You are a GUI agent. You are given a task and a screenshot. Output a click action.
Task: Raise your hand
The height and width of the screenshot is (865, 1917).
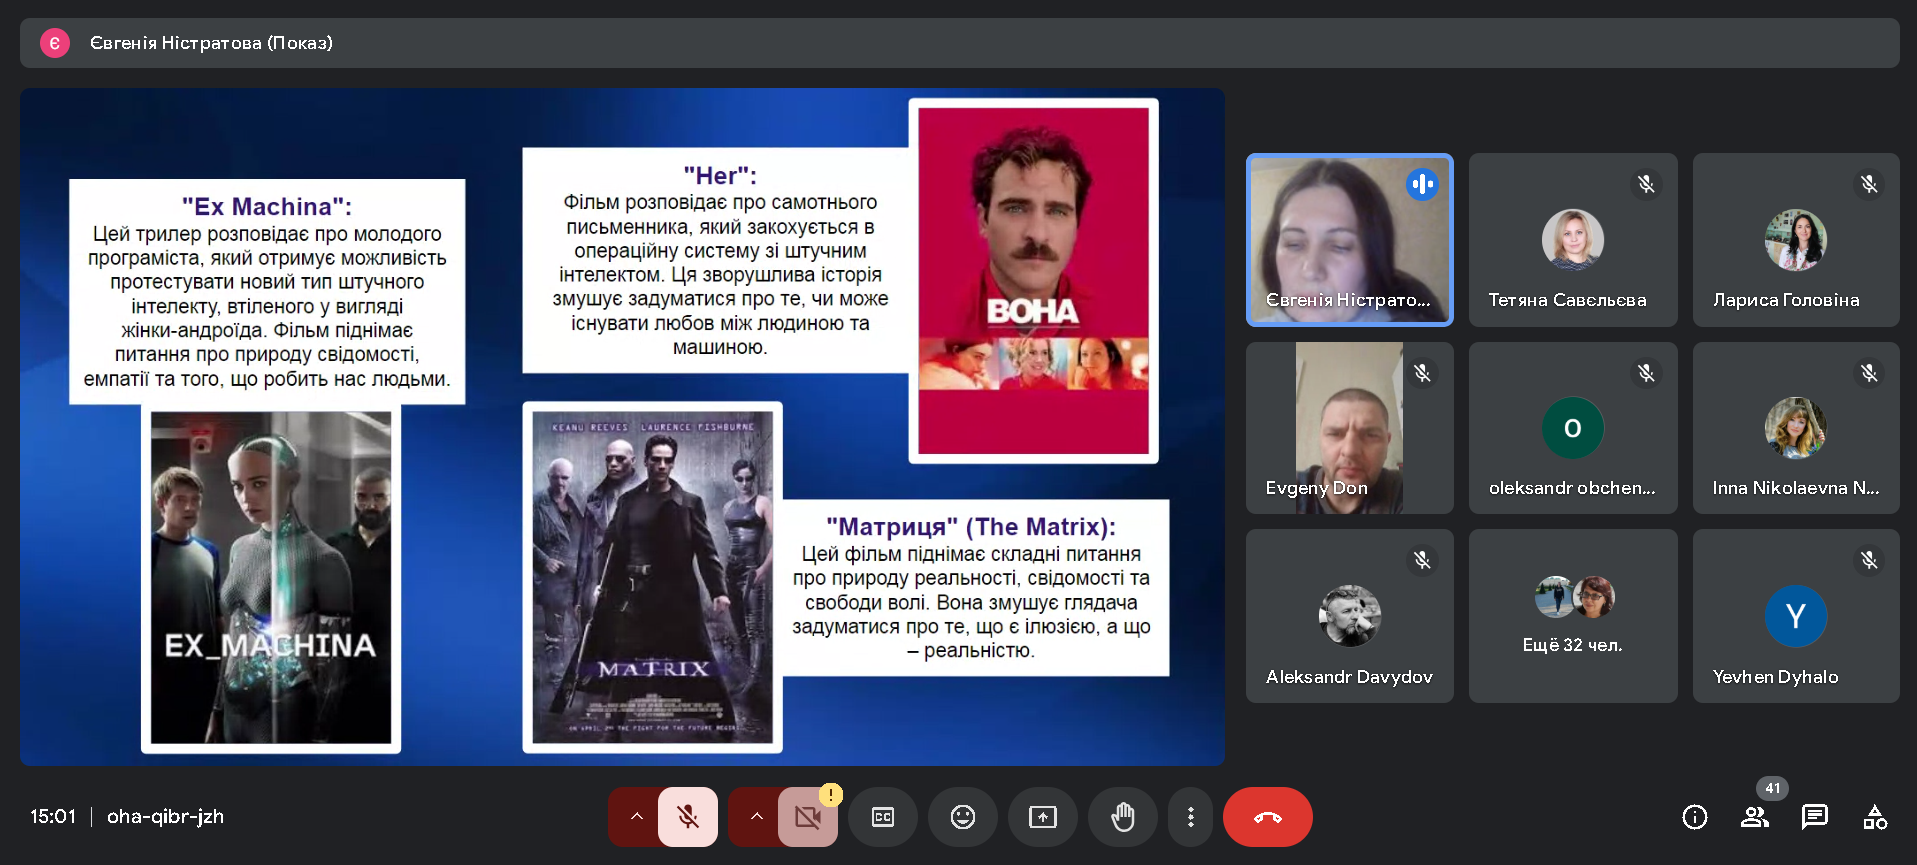pos(1123,817)
